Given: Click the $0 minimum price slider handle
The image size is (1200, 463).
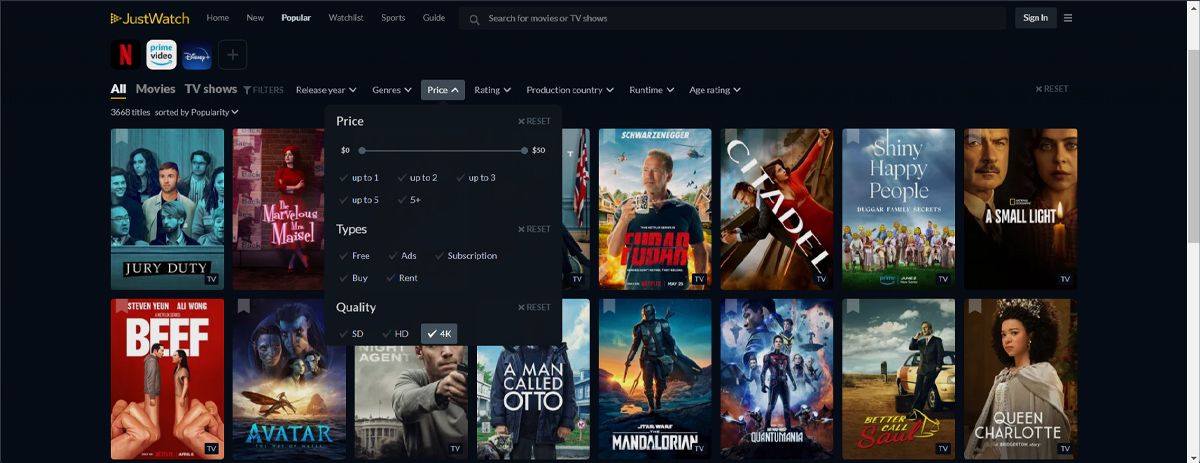Looking at the screenshot, I should [x=362, y=150].
